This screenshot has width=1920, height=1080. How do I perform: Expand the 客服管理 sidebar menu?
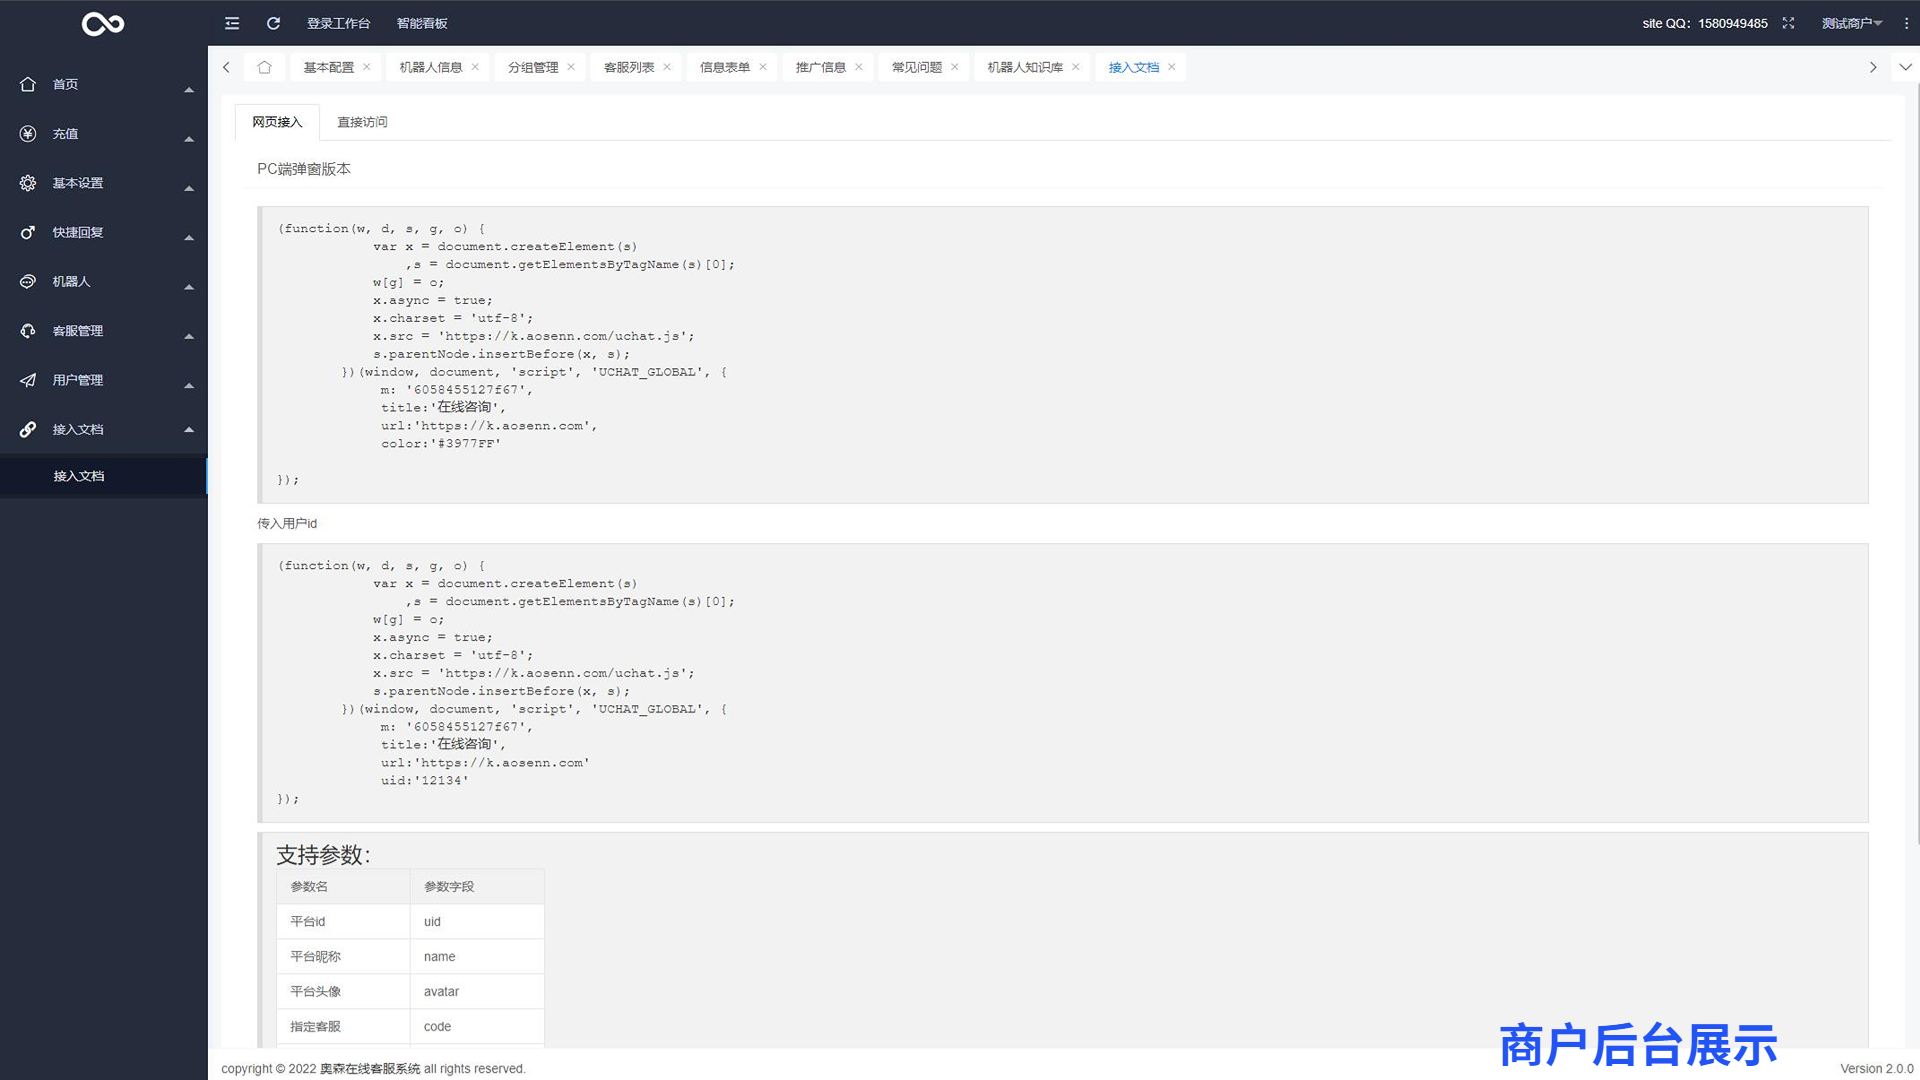[104, 331]
